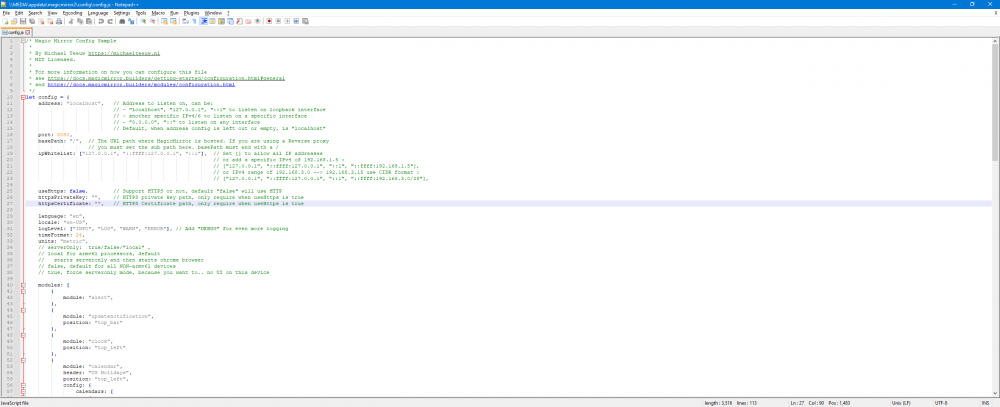Screen dimensions: 1000x407
Task: Redo the edit via toolbar arrow
Action: (x=110, y=21)
